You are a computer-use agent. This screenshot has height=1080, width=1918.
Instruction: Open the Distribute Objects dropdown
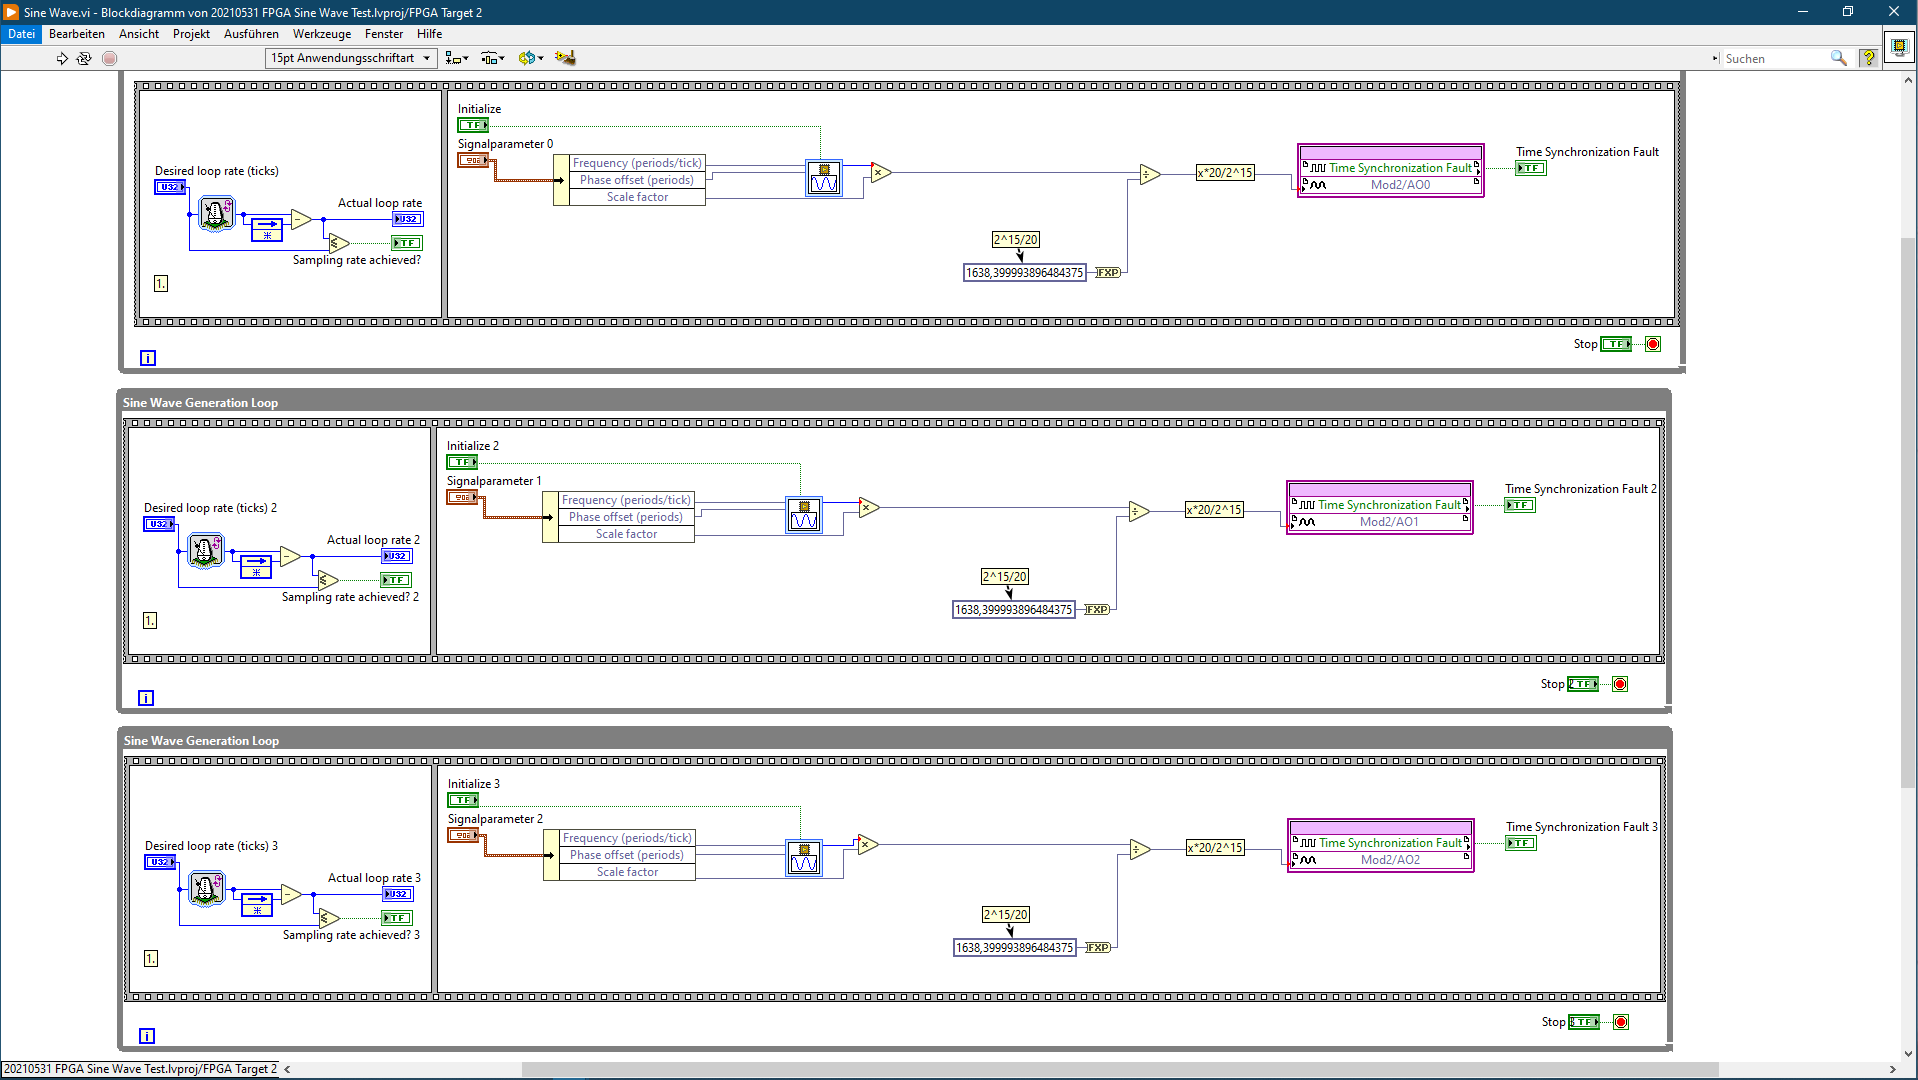tap(493, 58)
